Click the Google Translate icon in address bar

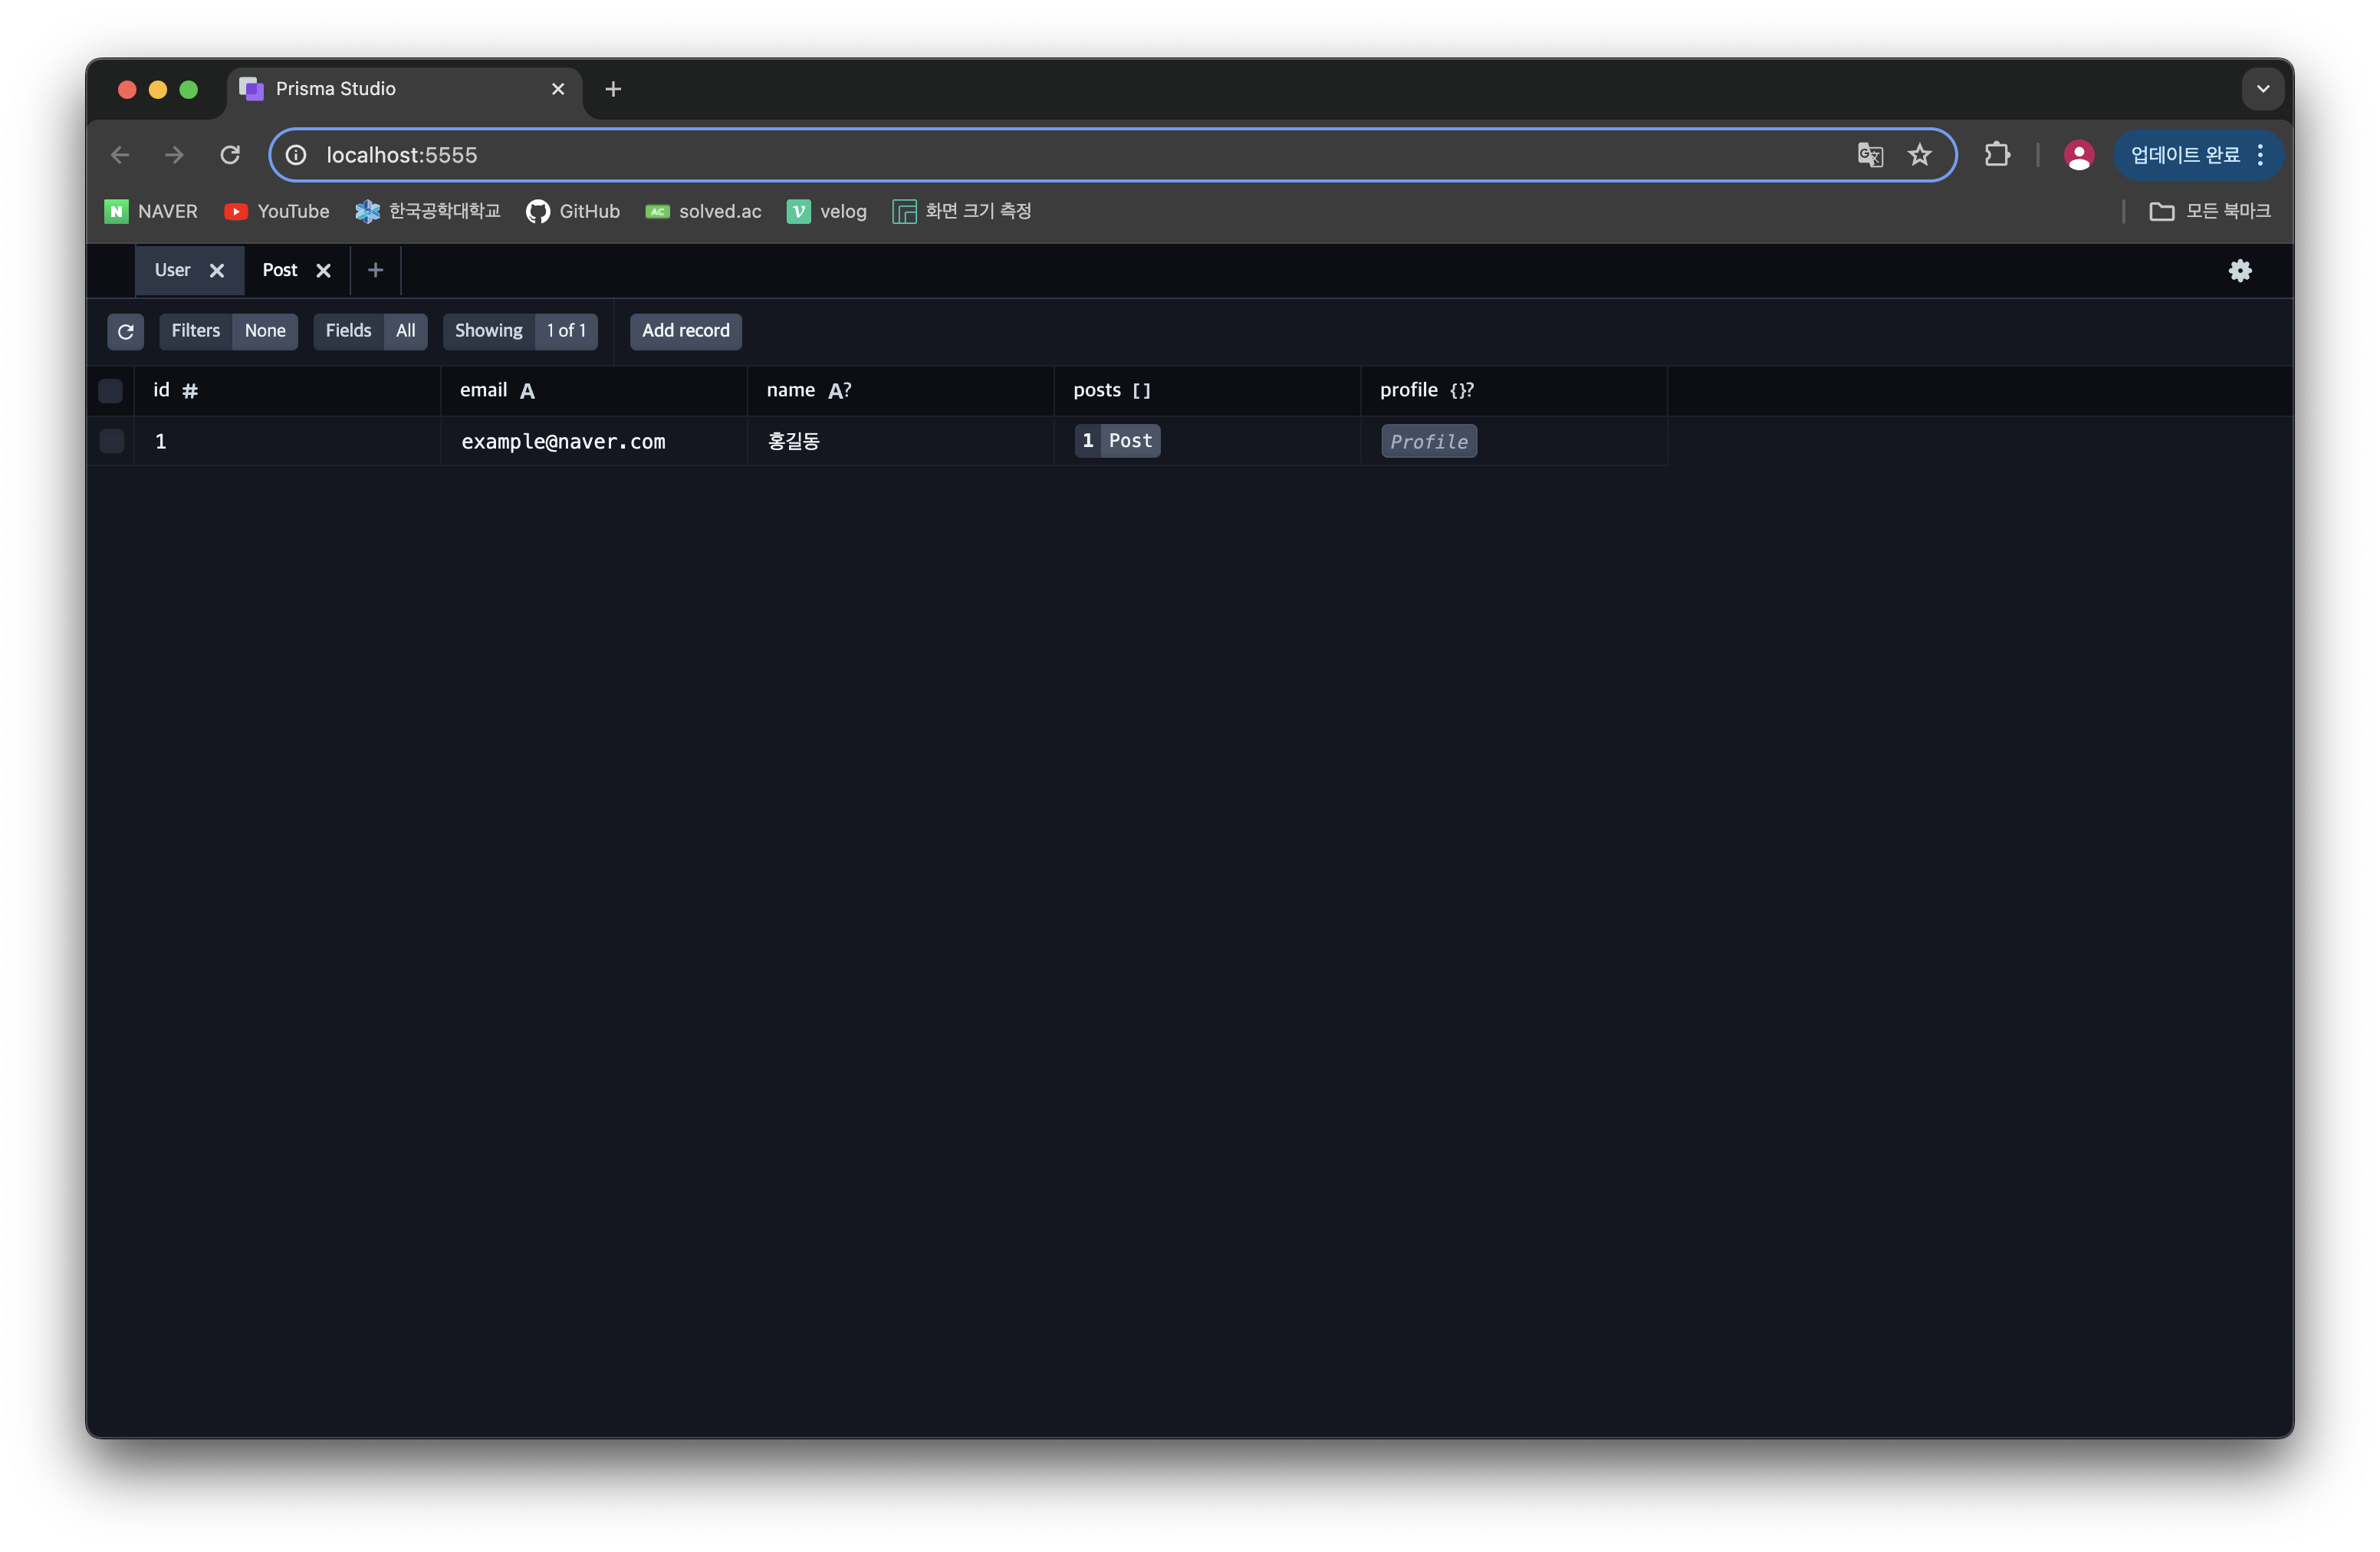point(1869,155)
